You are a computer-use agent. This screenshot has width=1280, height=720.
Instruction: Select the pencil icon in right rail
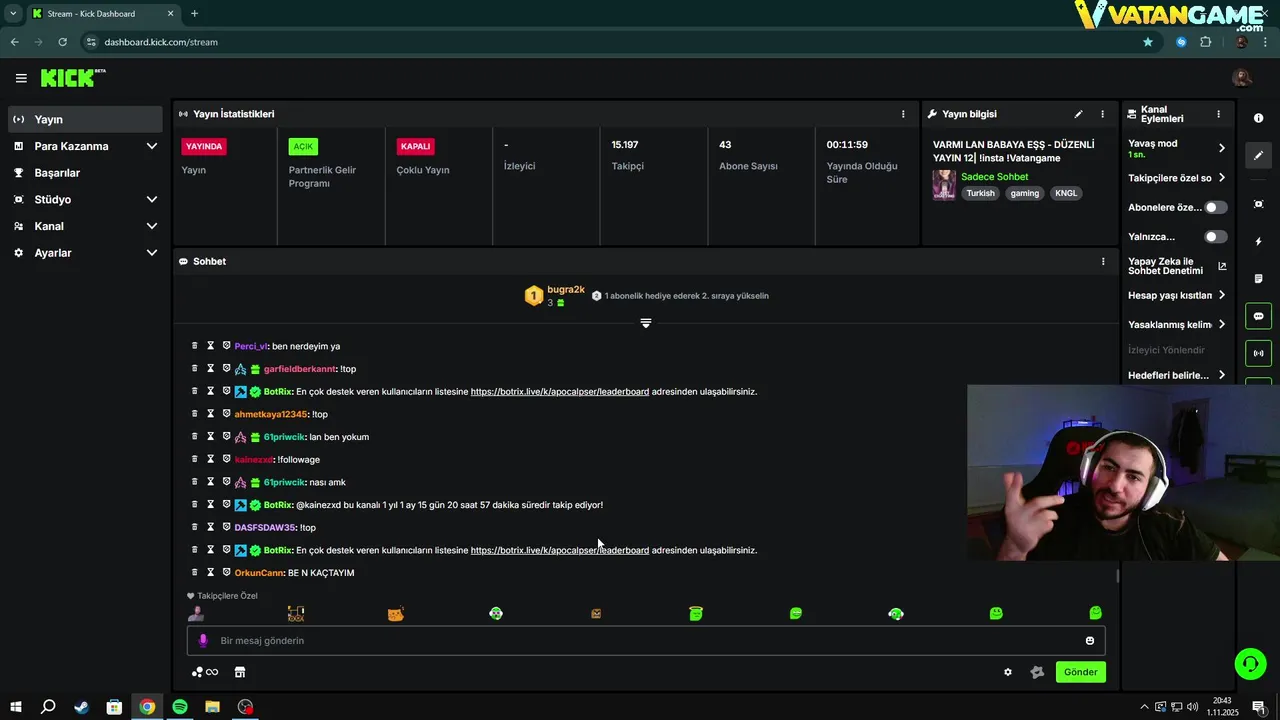[x=1258, y=156]
